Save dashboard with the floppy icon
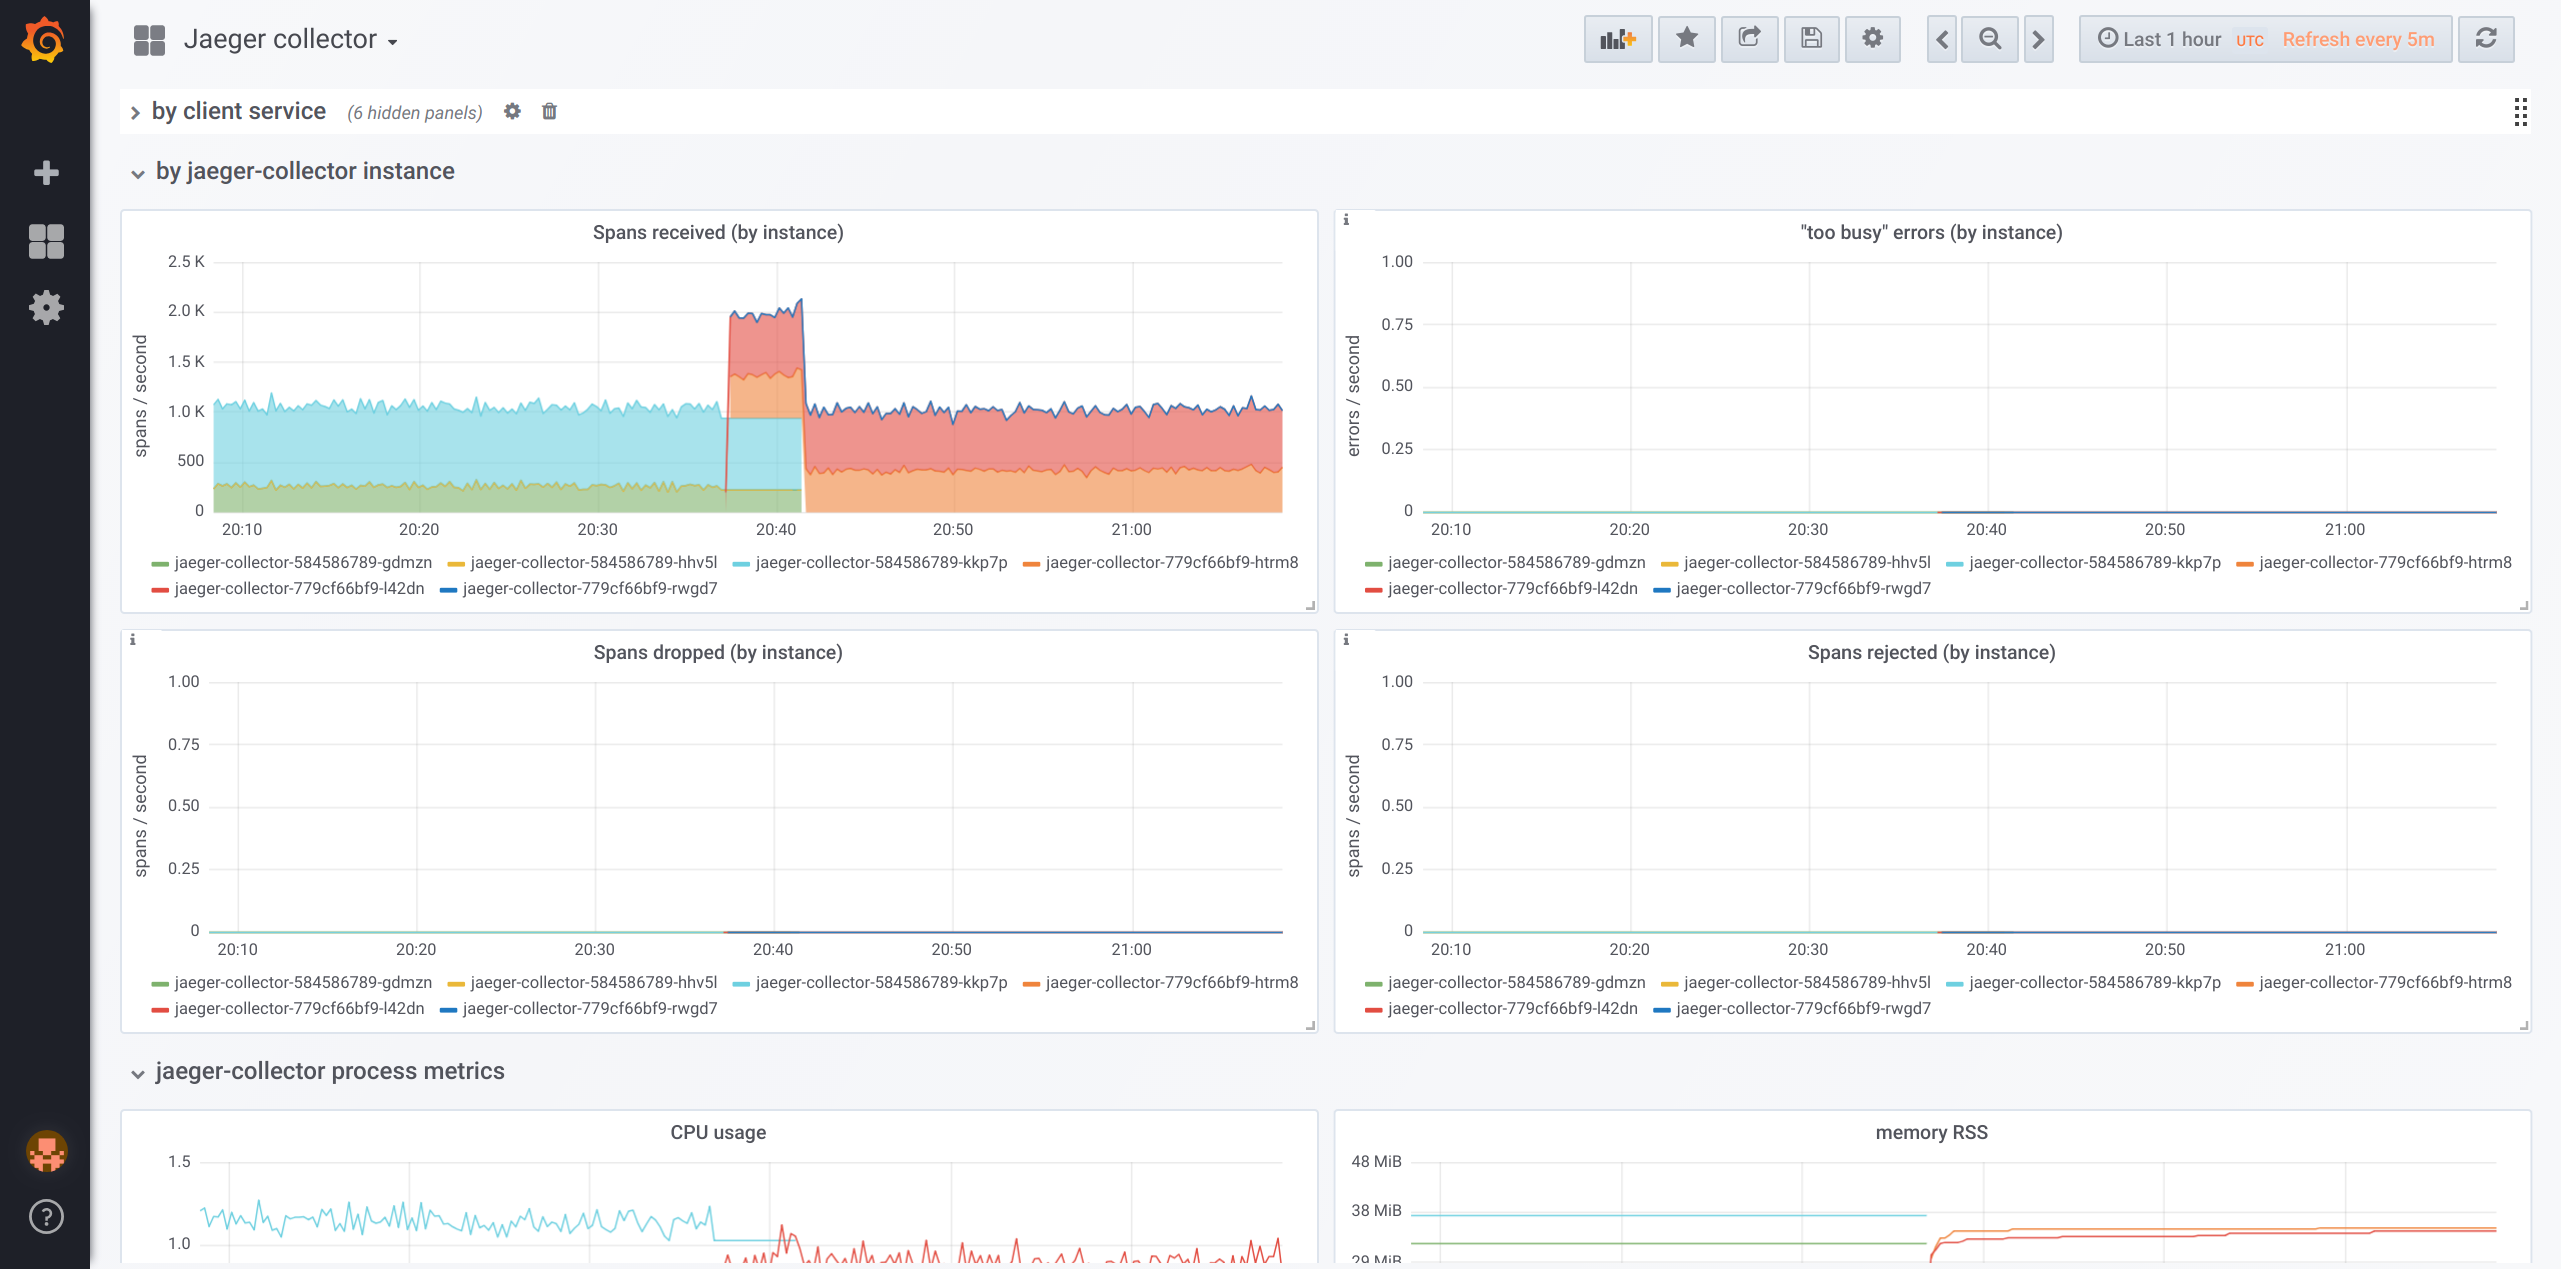This screenshot has width=2561, height=1269. pyautogui.click(x=1811, y=39)
